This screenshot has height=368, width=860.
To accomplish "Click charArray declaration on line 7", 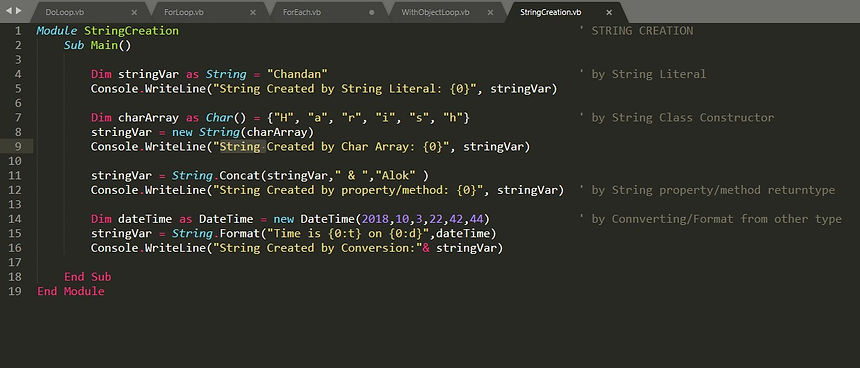I will (x=148, y=117).
